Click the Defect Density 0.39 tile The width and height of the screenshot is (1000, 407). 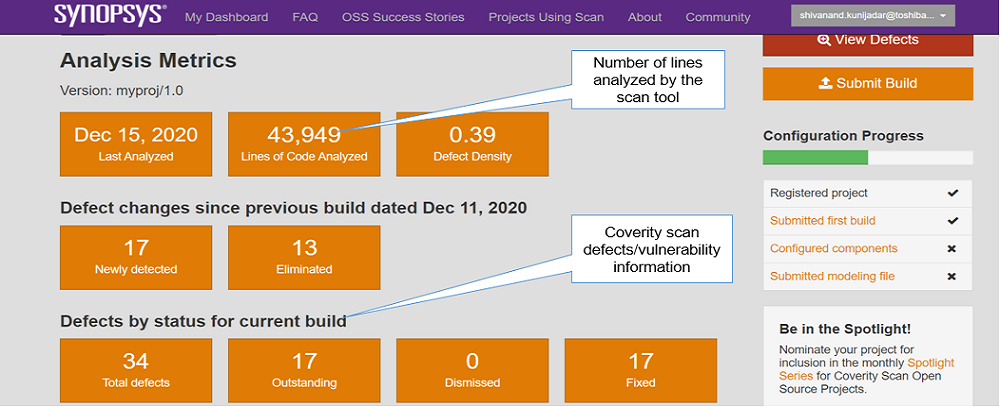pyautogui.click(x=472, y=144)
